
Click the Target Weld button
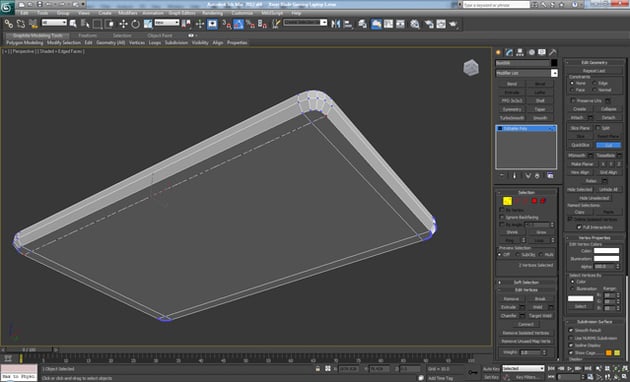(x=540, y=316)
